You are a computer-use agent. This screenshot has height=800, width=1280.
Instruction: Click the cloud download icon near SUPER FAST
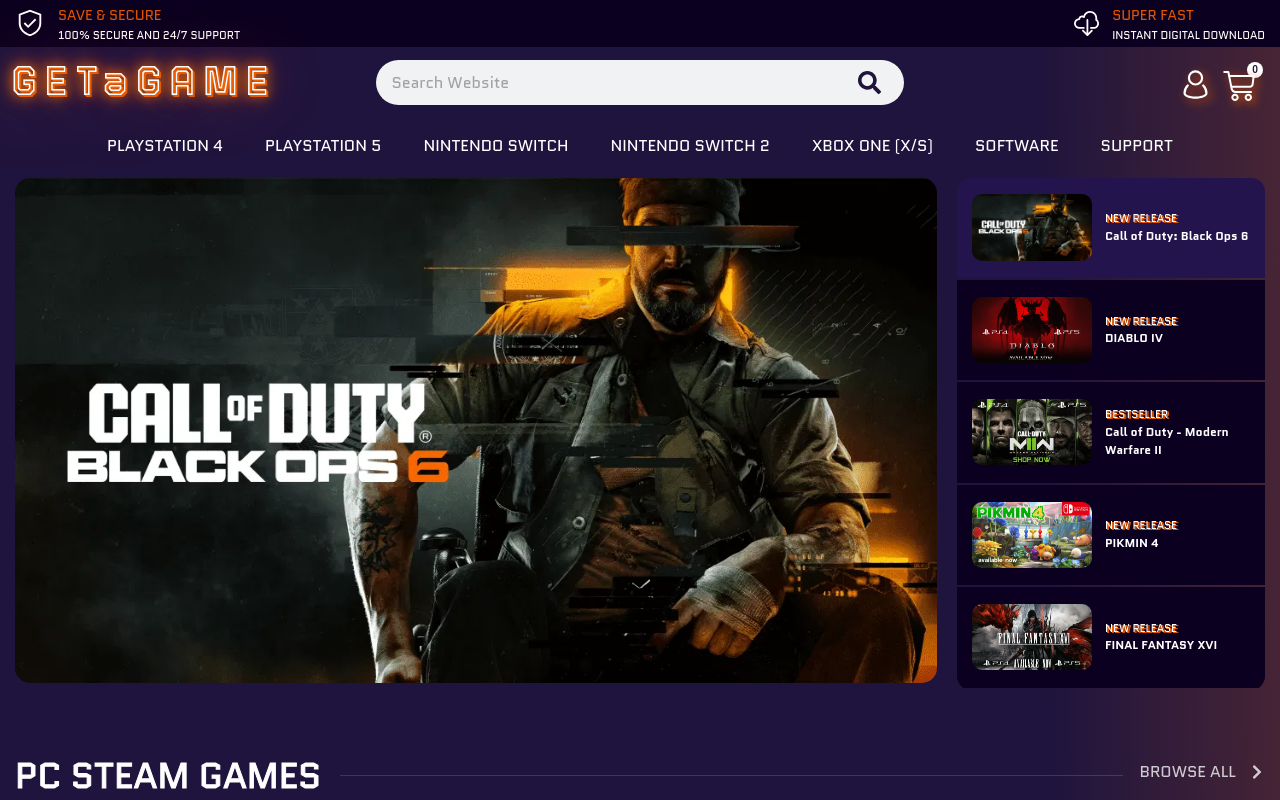tap(1086, 22)
